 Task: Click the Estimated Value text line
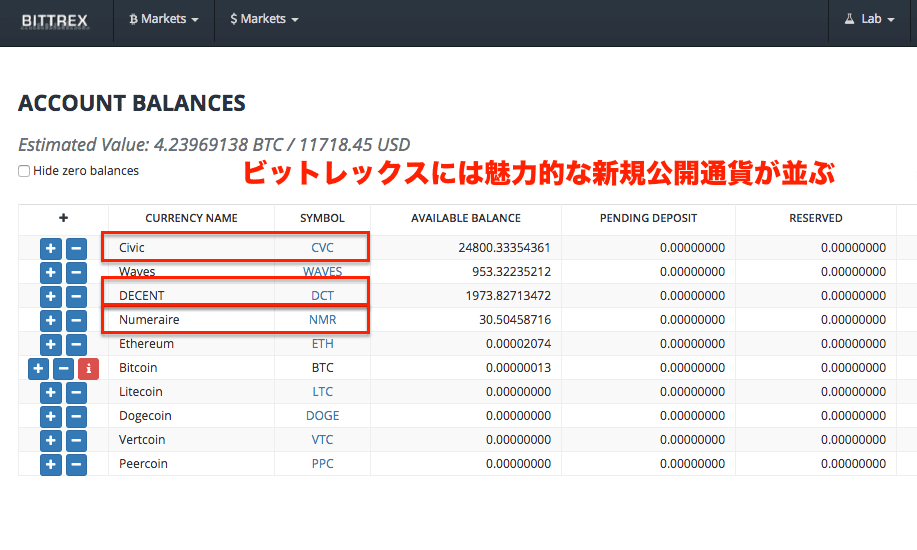click(214, 145)
